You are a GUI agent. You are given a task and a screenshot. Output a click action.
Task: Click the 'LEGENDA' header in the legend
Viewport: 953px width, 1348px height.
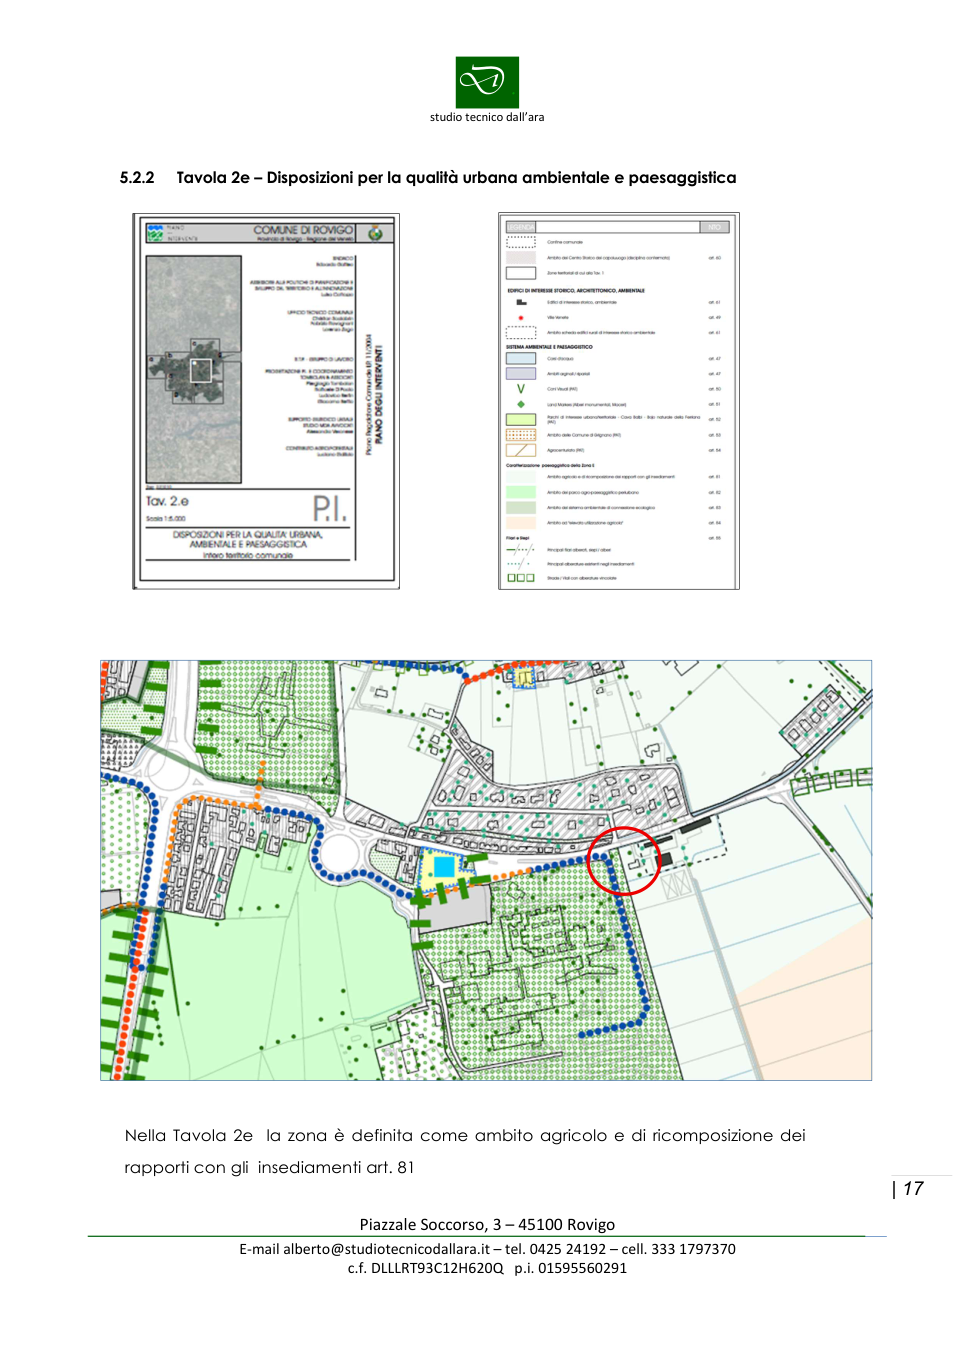coord(521,227)
